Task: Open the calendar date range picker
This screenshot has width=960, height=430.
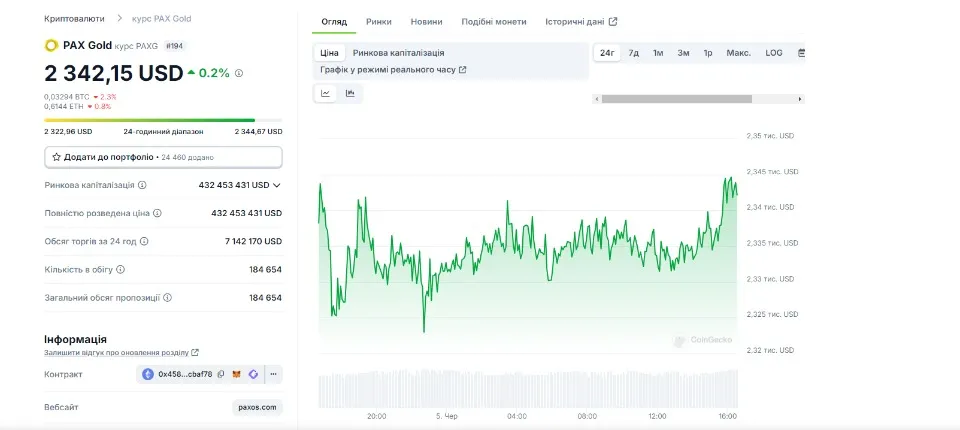Action: (x=801, y=53)
